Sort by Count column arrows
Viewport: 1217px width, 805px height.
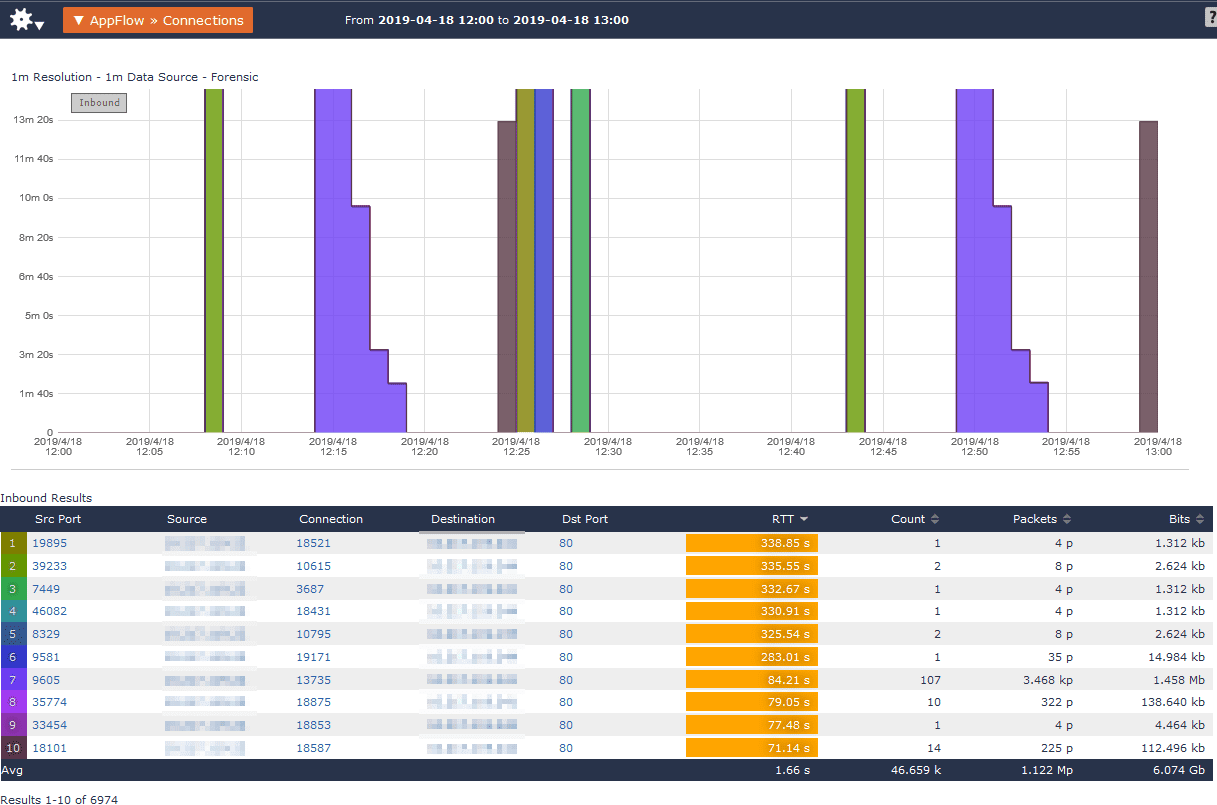tap(935, 519)
